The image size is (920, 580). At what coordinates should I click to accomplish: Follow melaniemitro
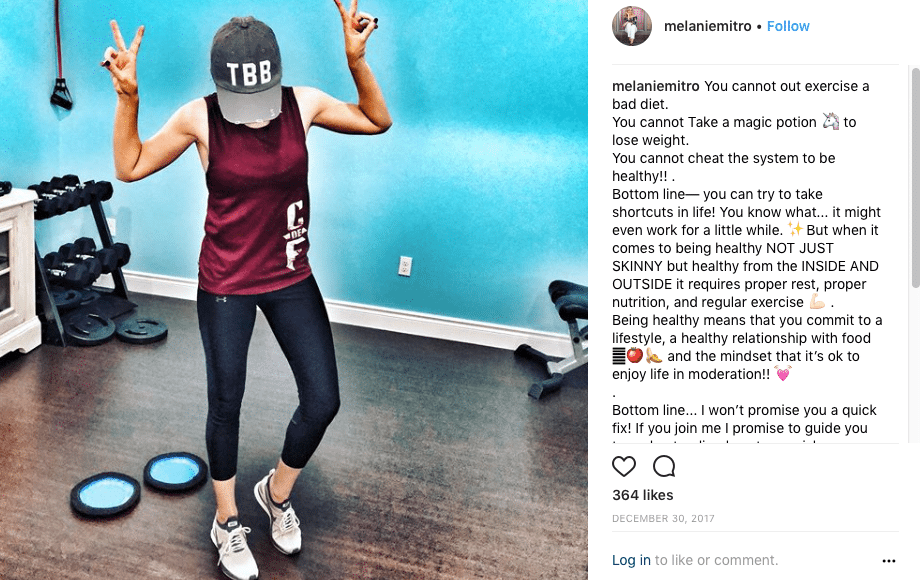[x=788, y=26]
